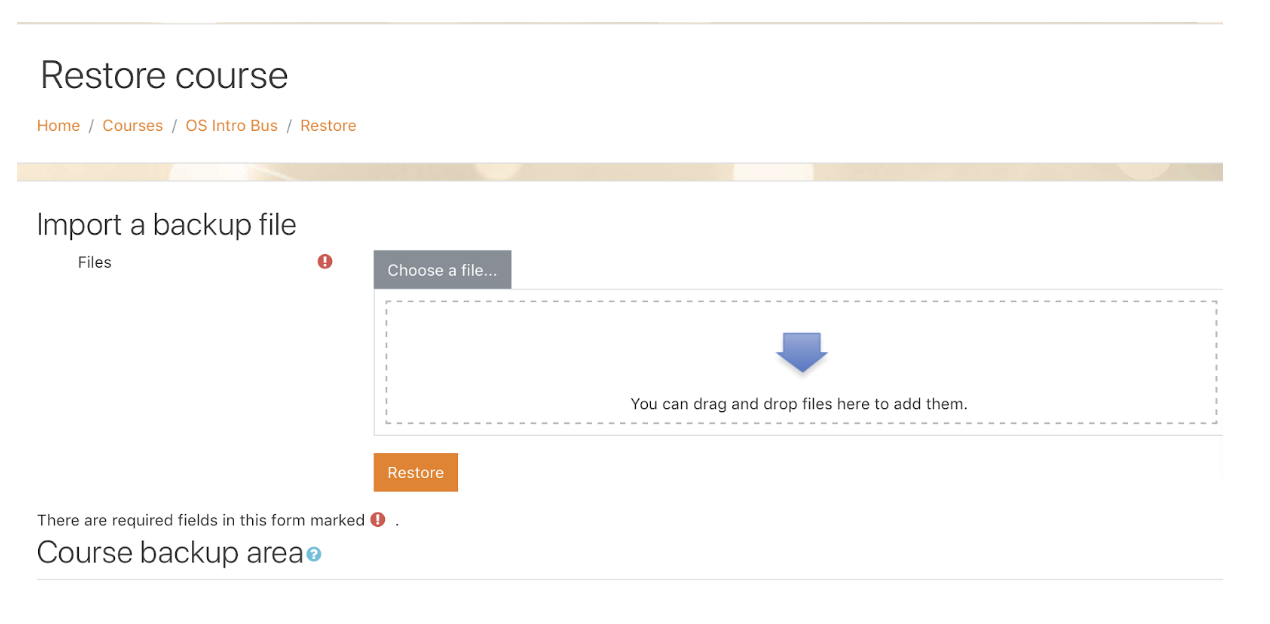Click the orange Restore button

click(x=415, y=472)
